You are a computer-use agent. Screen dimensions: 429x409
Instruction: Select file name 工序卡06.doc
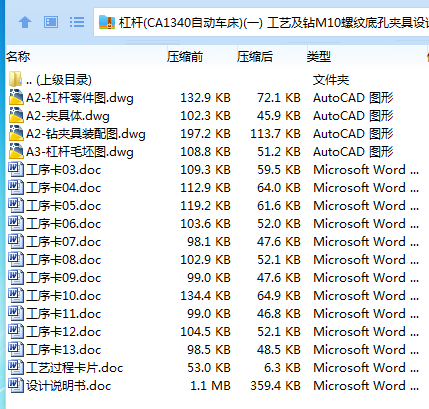(x=63, y=224)
